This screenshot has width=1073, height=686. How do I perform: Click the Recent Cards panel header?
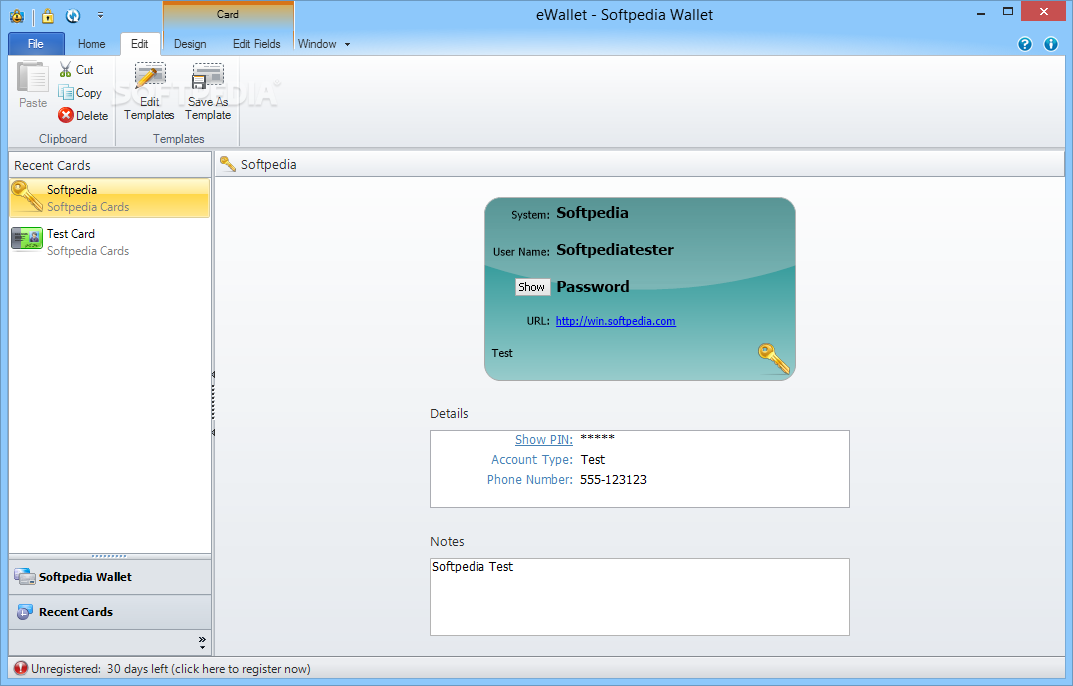point(109,165)
